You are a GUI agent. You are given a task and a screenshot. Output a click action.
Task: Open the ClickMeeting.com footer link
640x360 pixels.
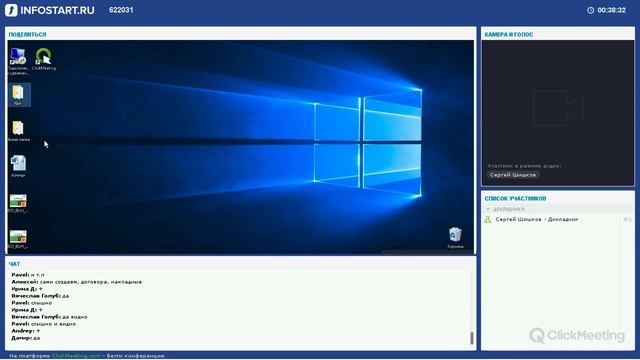point(76,356)
